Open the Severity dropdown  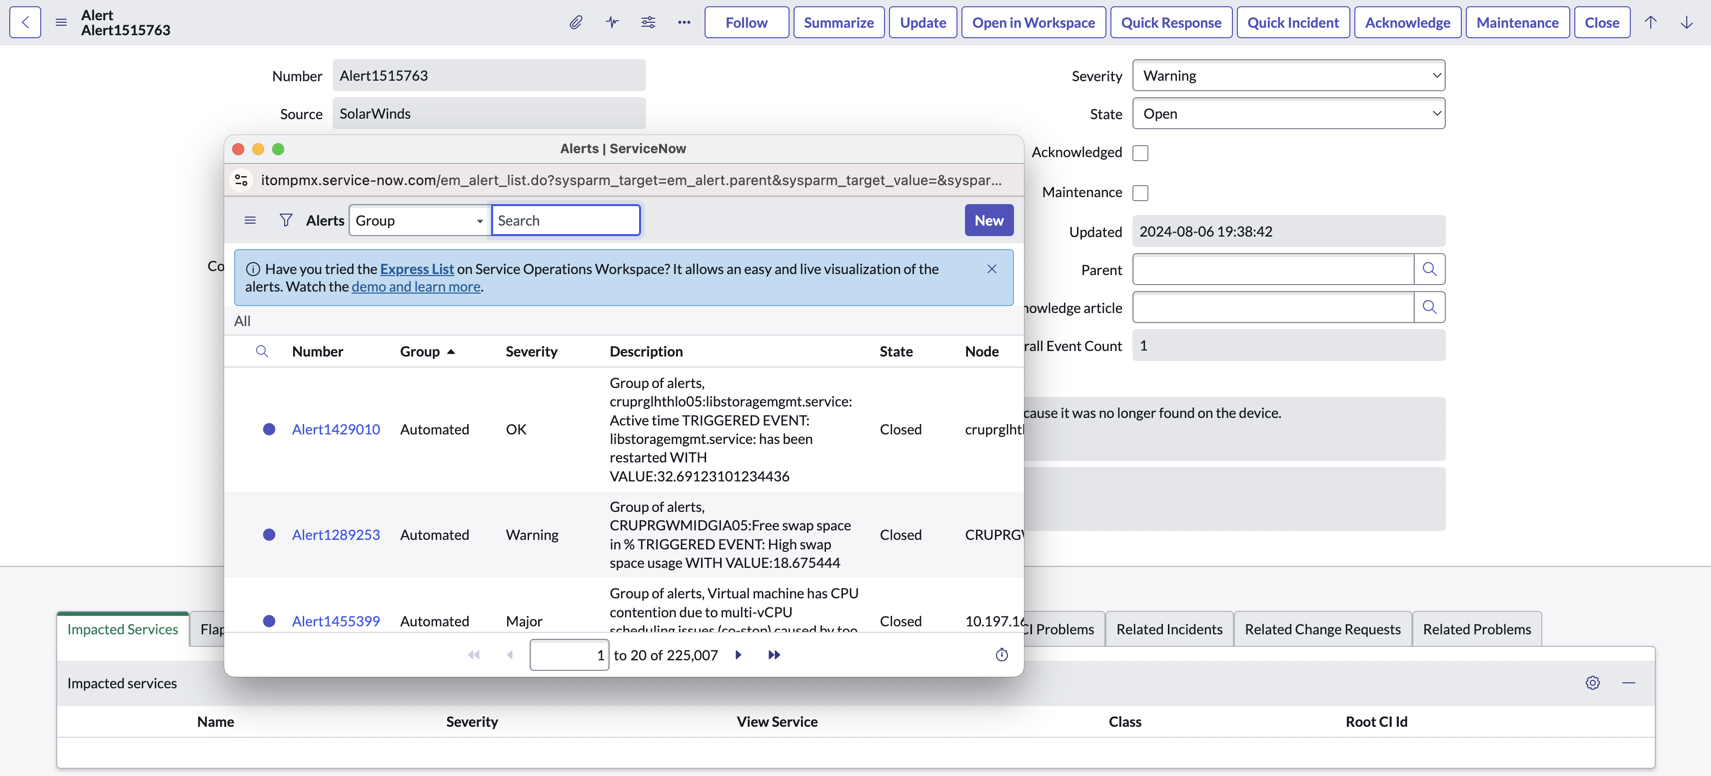click(1288, 75)
